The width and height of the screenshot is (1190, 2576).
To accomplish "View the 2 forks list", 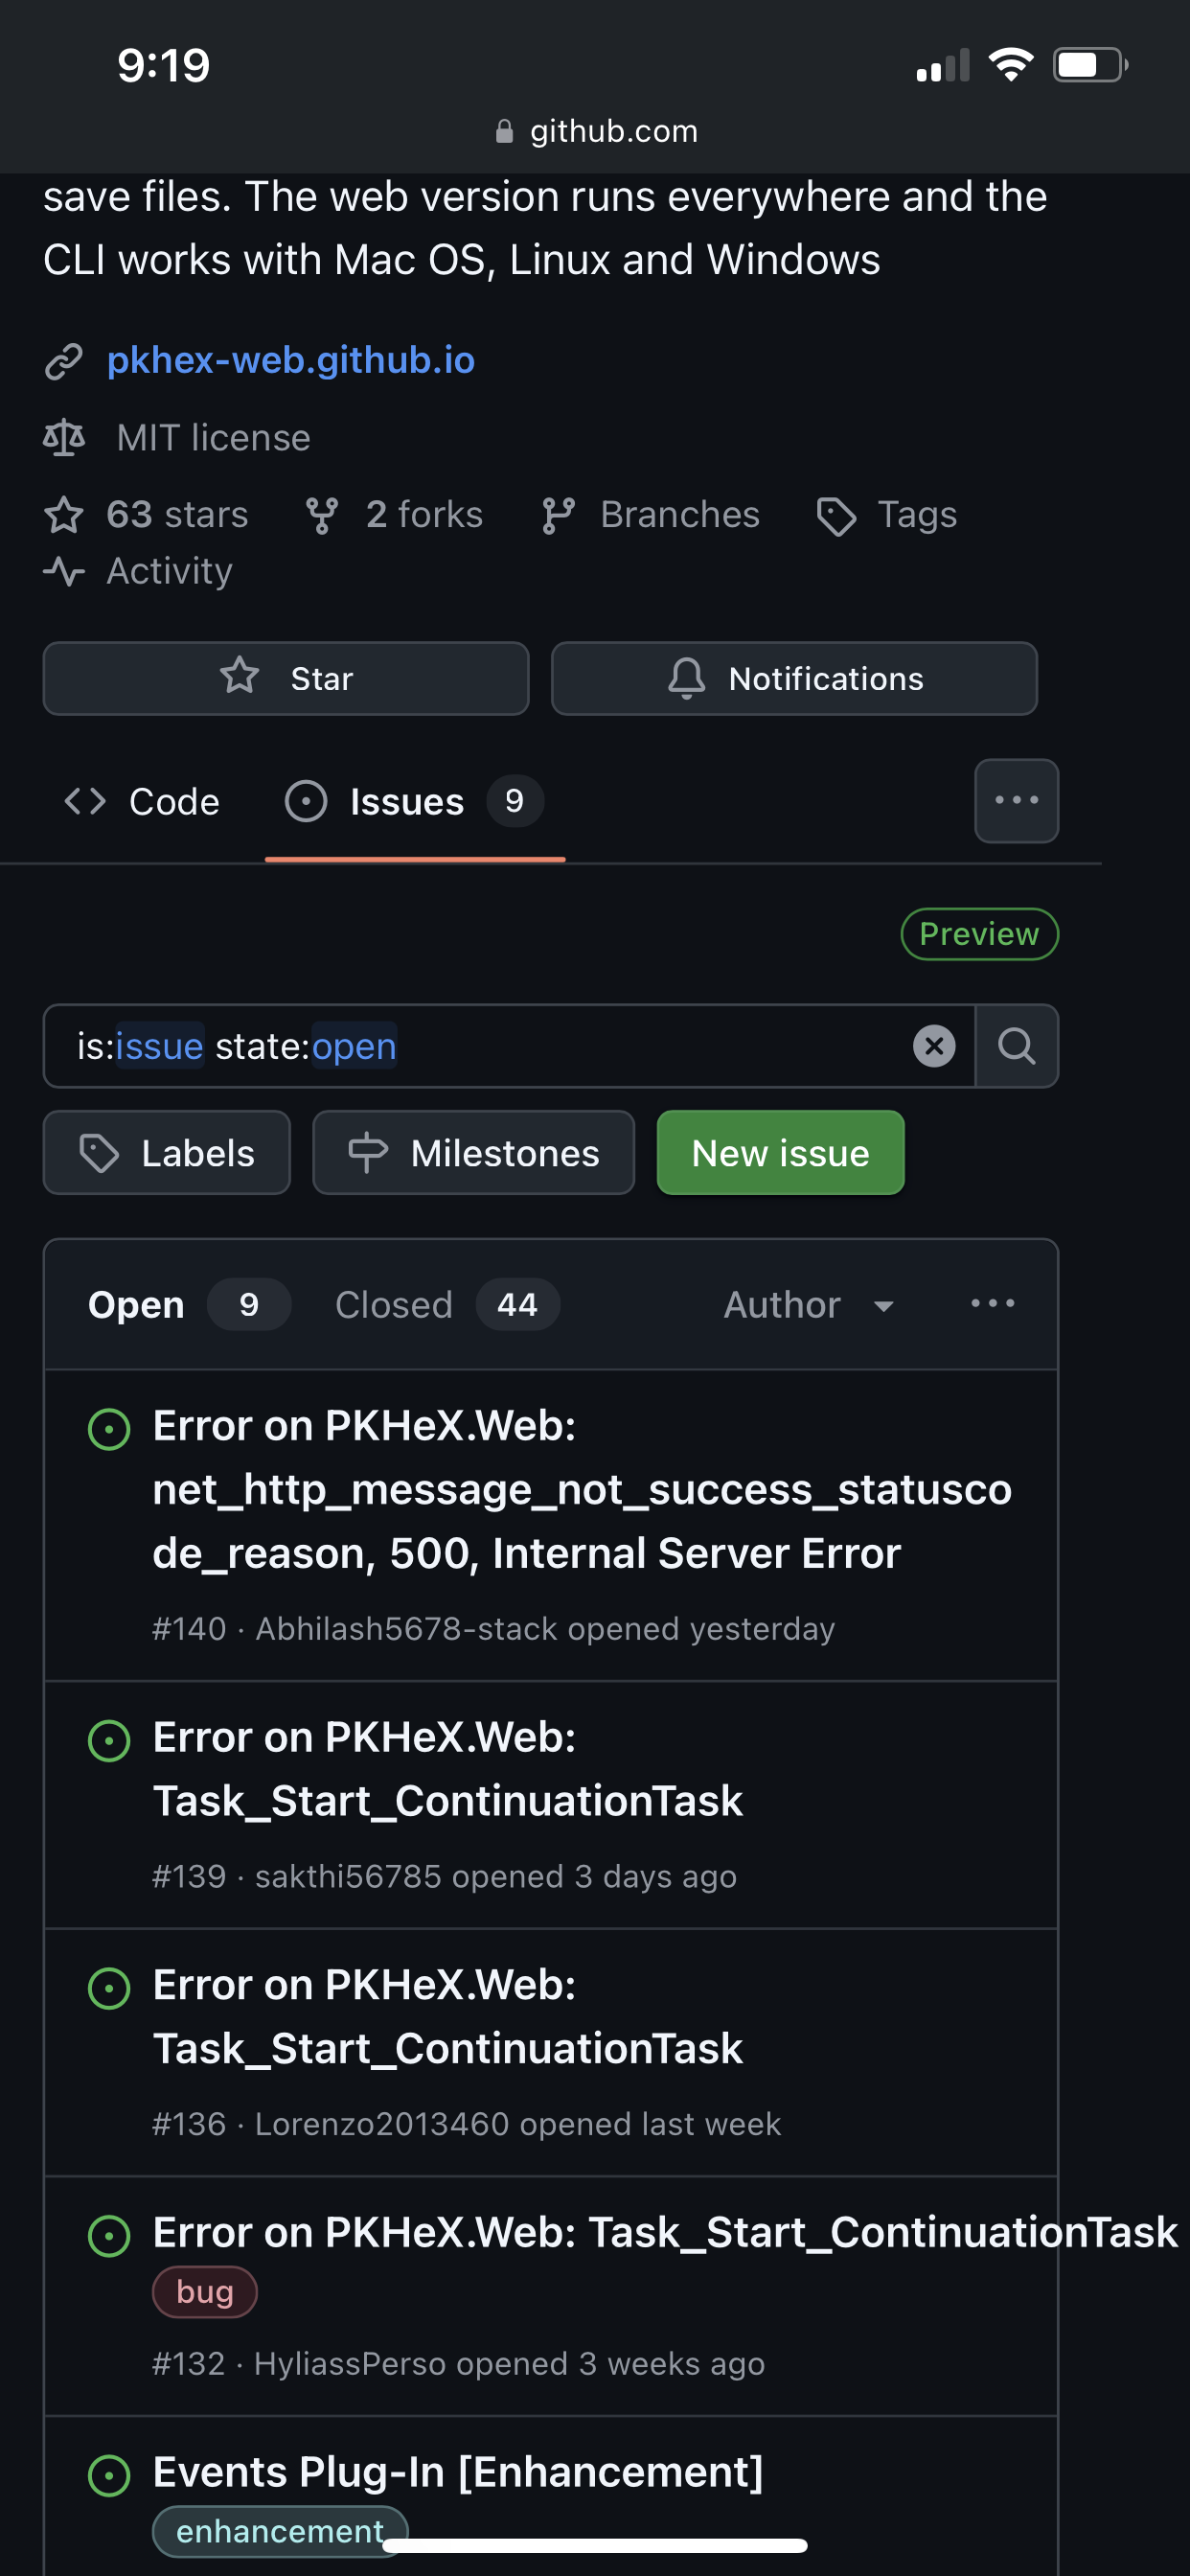I will [x=395, y=515].
